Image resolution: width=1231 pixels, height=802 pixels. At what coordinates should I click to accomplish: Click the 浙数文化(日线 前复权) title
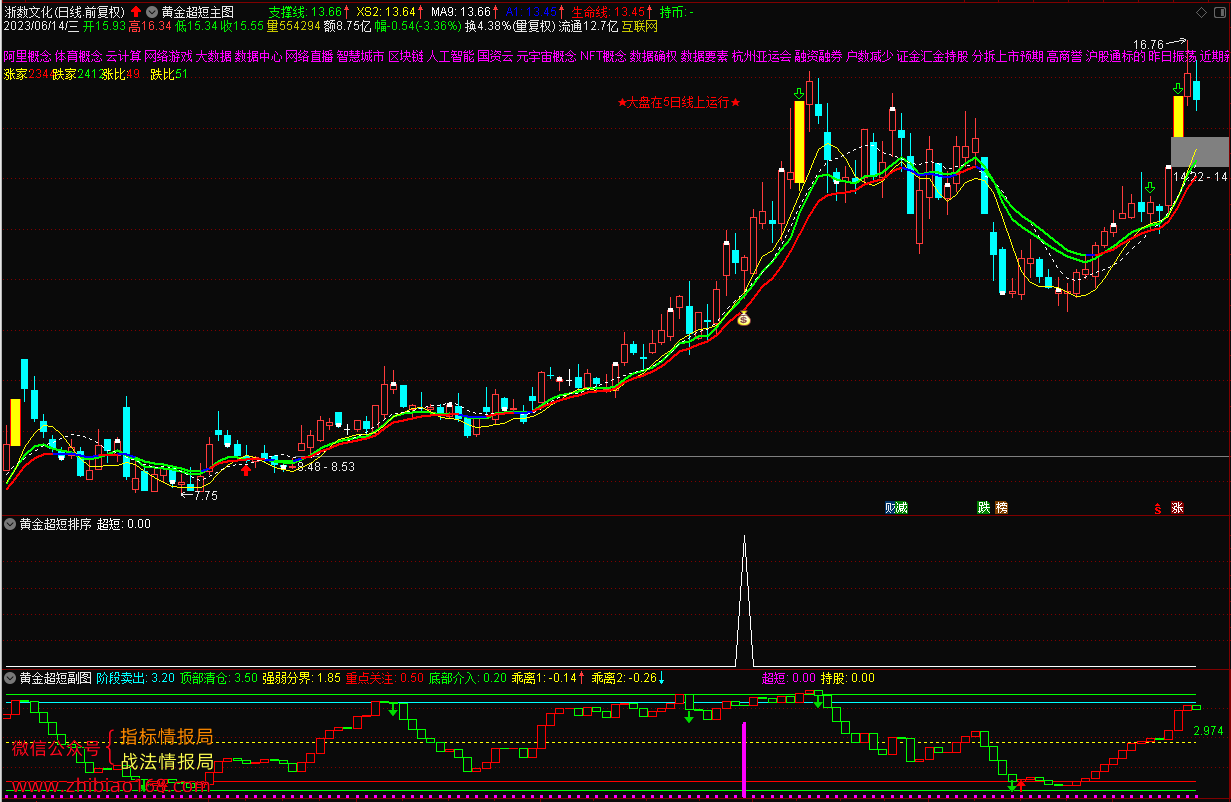pyautogui.click(x=64, y=12)
